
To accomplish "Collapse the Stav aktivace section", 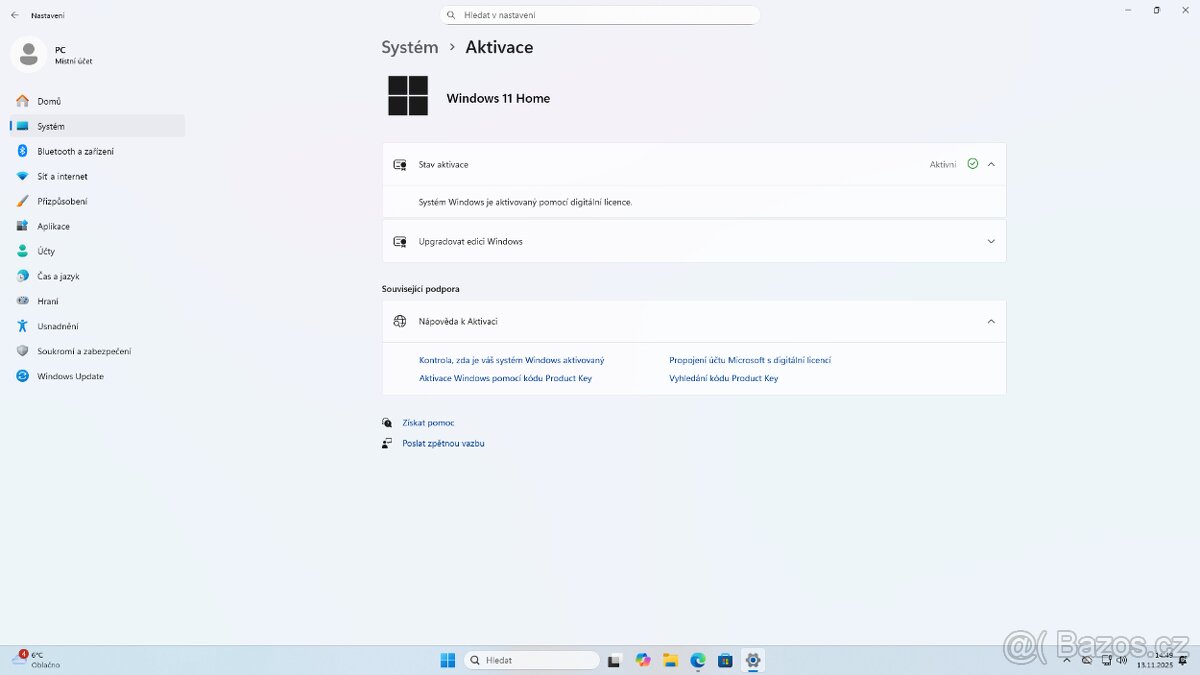I will (x=991, y=164).
